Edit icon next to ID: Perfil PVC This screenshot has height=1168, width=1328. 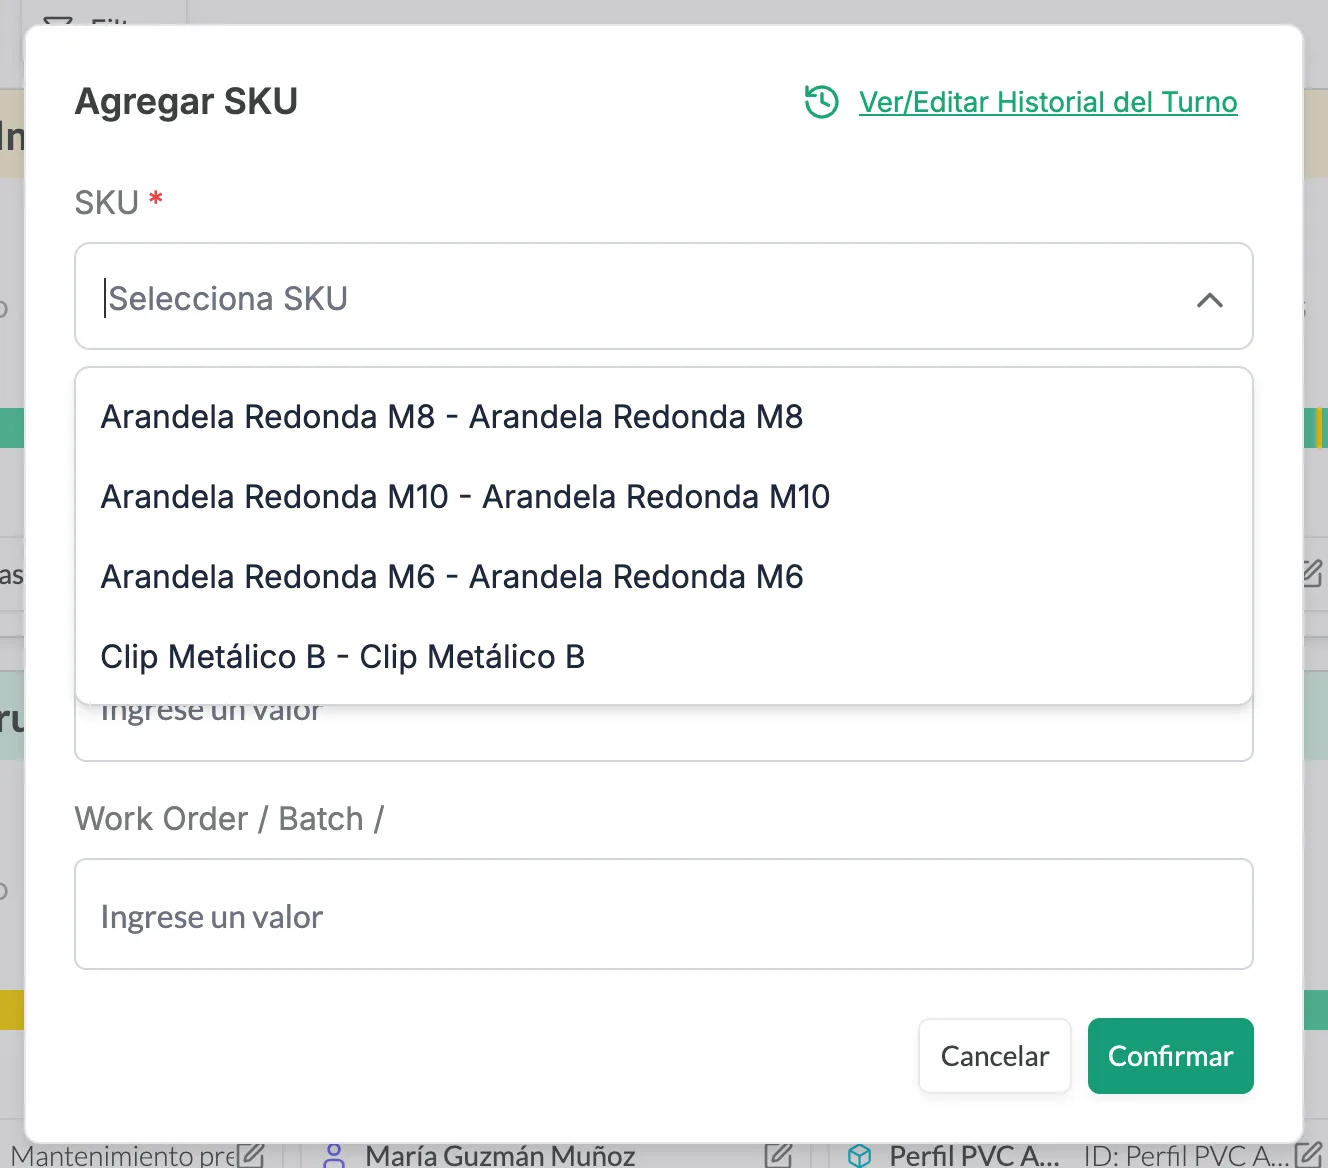pyautogui.click(x=1309, y=1155)
